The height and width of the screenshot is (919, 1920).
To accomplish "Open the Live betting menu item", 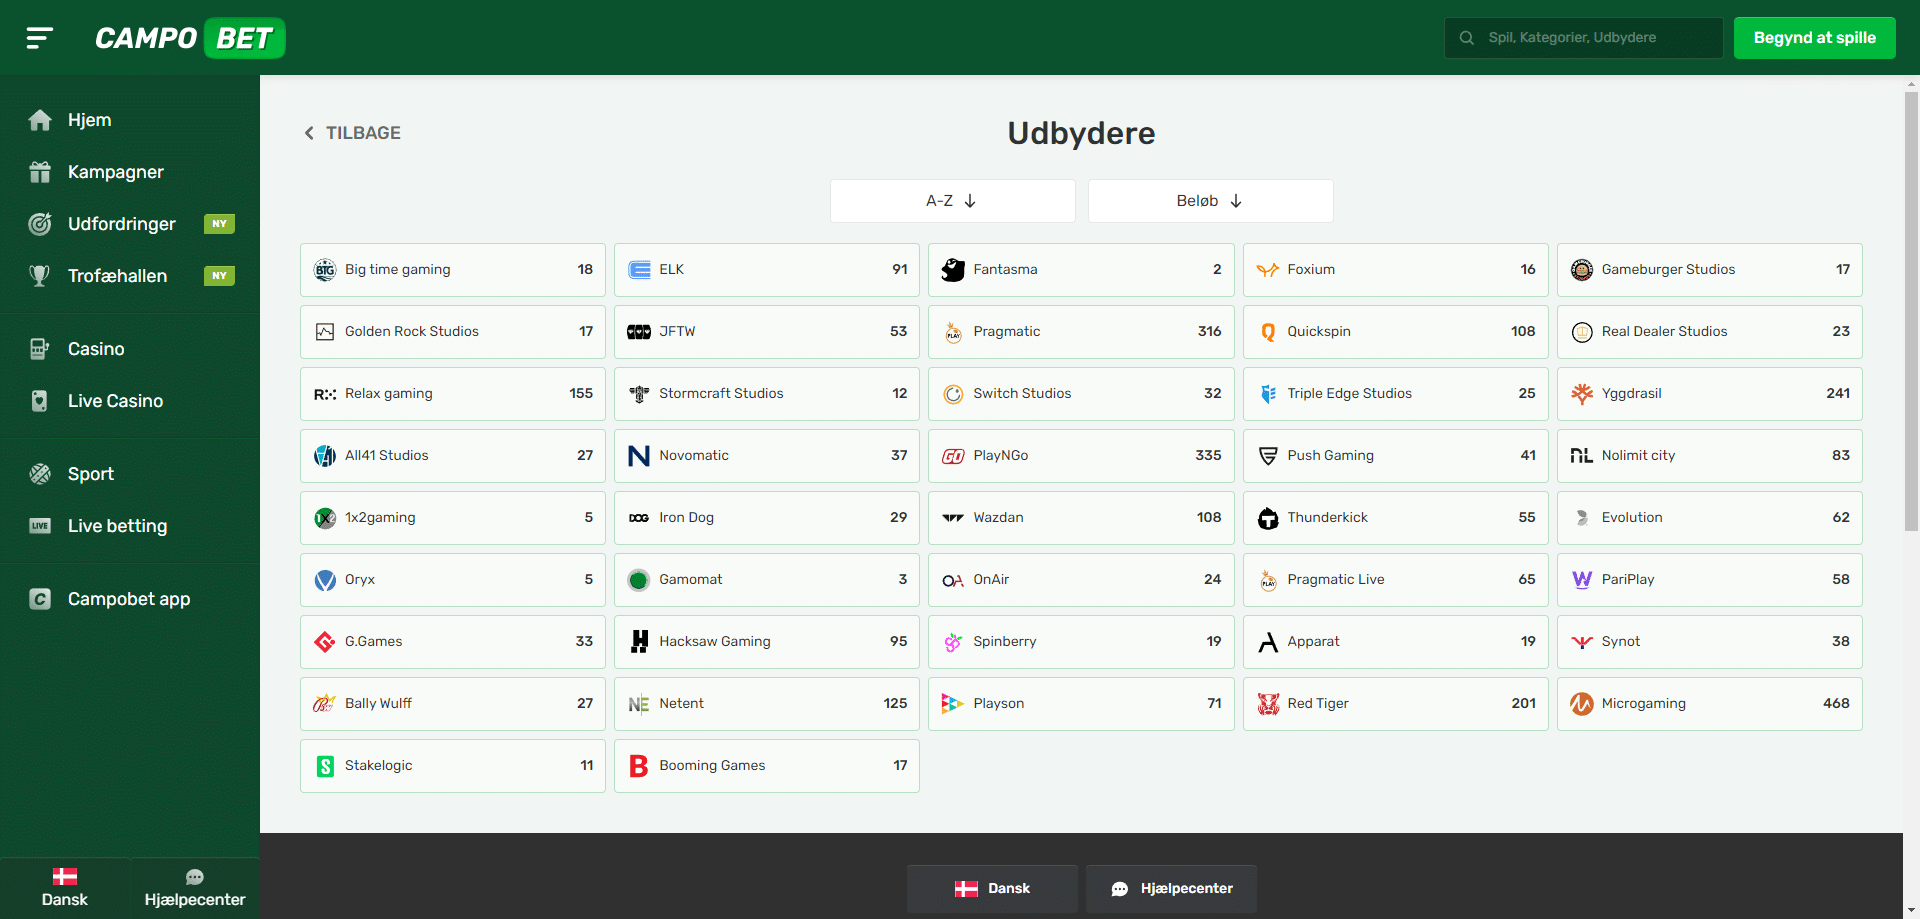I will point(130,526).
